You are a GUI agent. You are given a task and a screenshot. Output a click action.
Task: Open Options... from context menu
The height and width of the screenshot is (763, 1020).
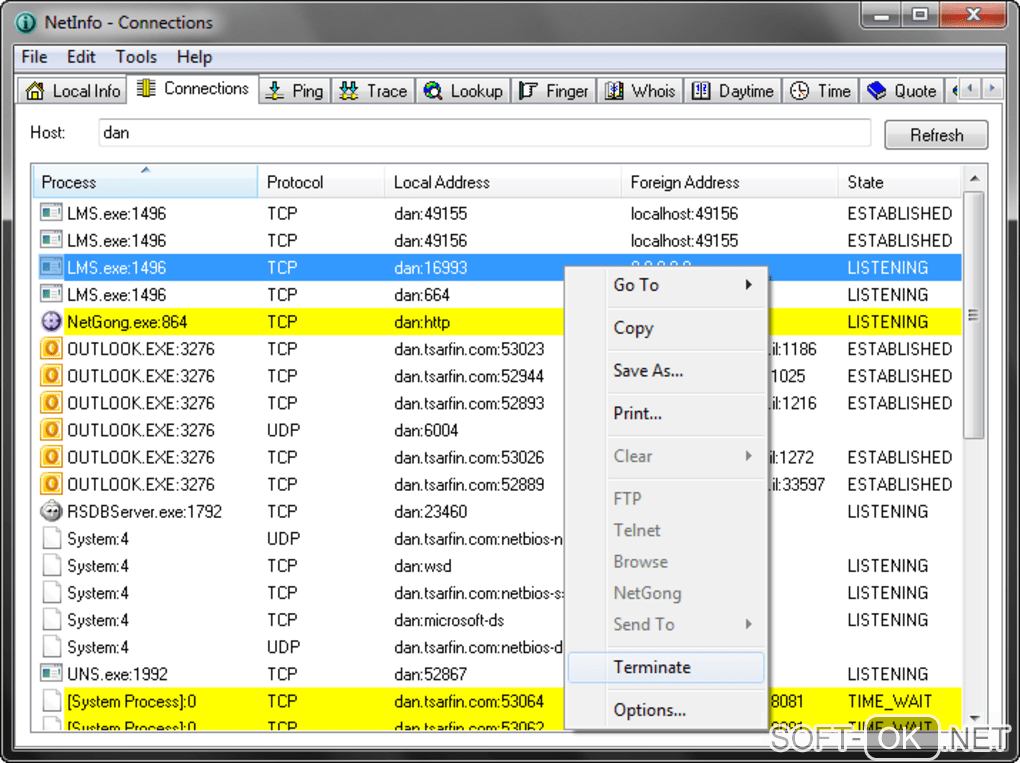pyautogui.click(x=666, y=710)
